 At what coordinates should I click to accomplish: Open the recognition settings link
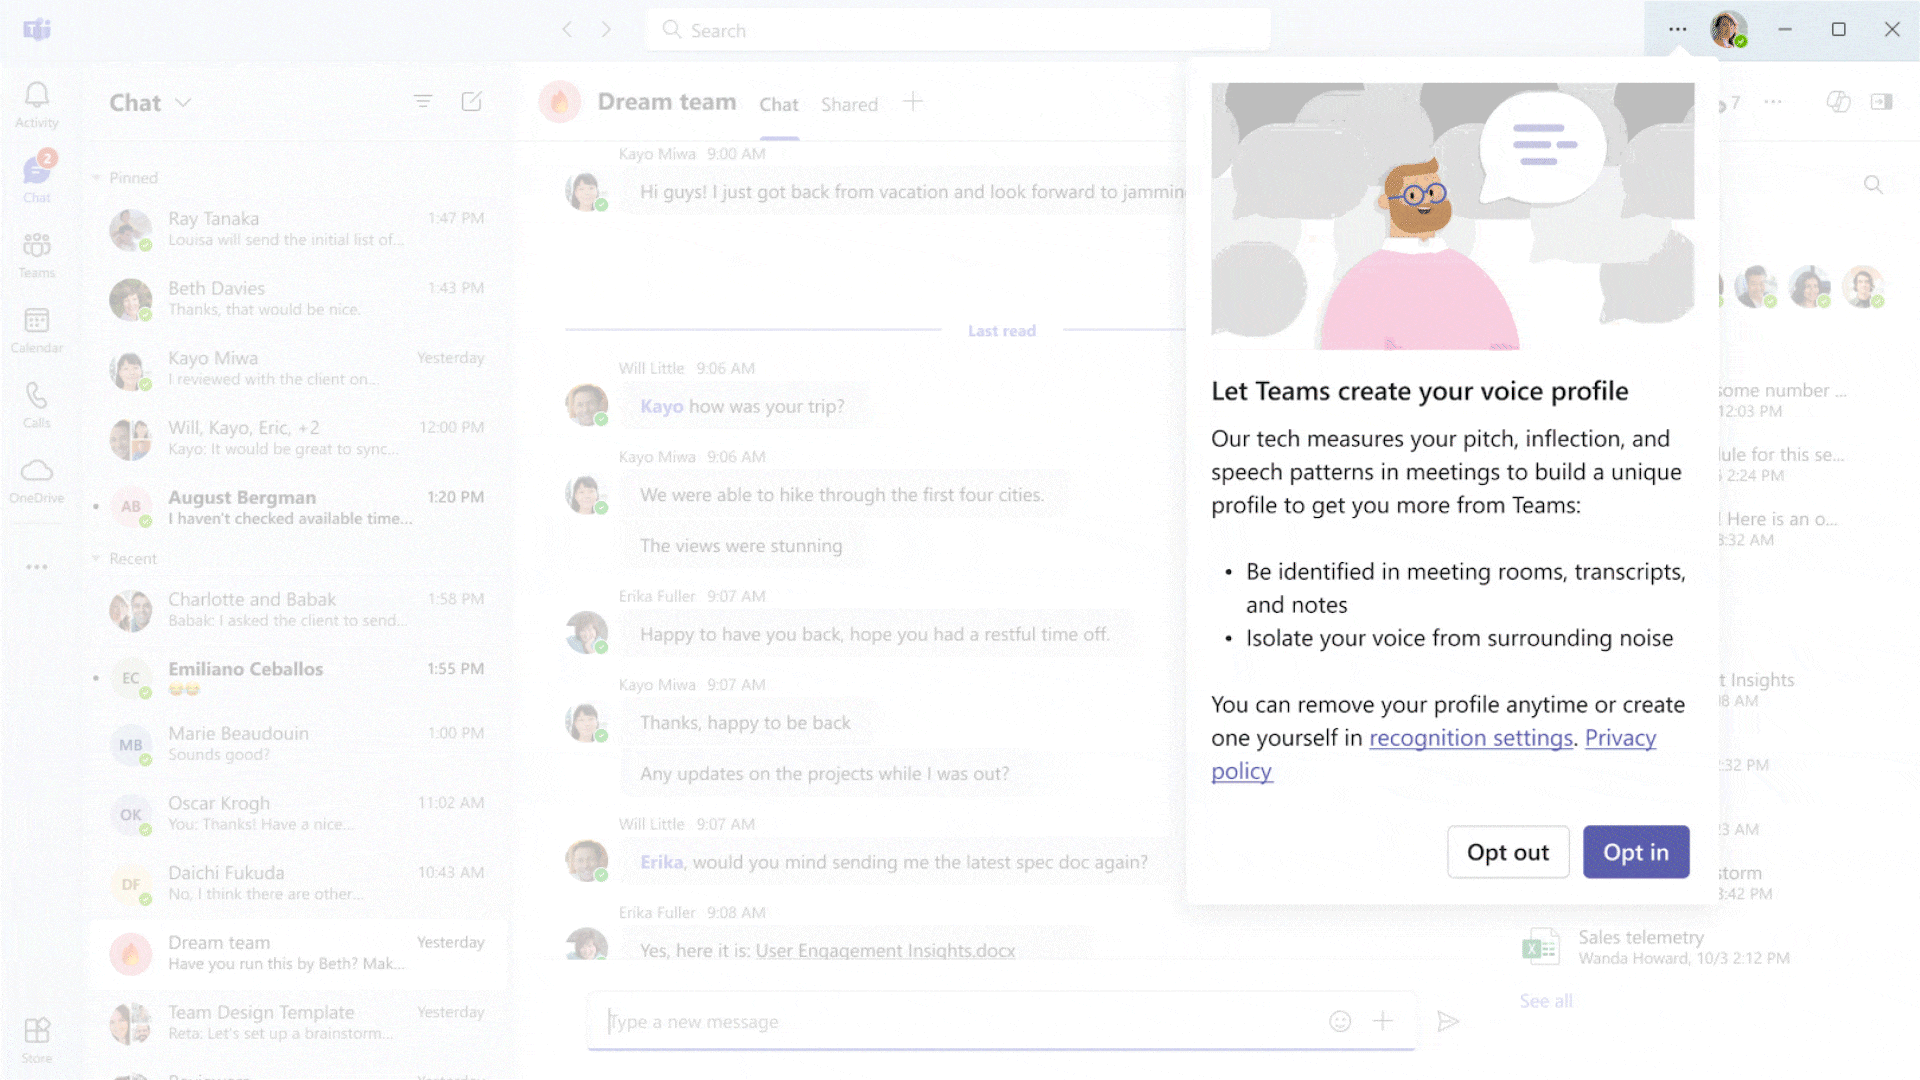pos(1471,738)
